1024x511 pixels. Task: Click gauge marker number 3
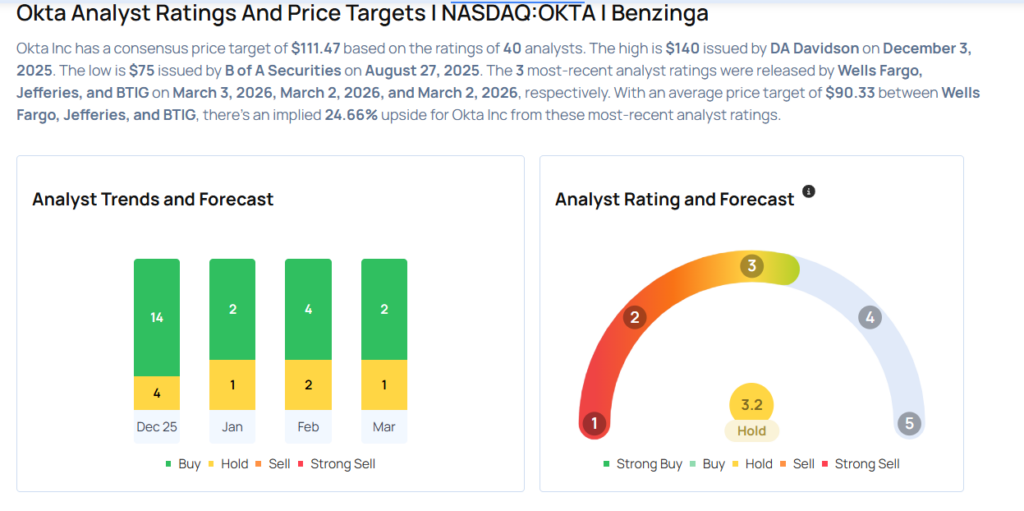751,266
